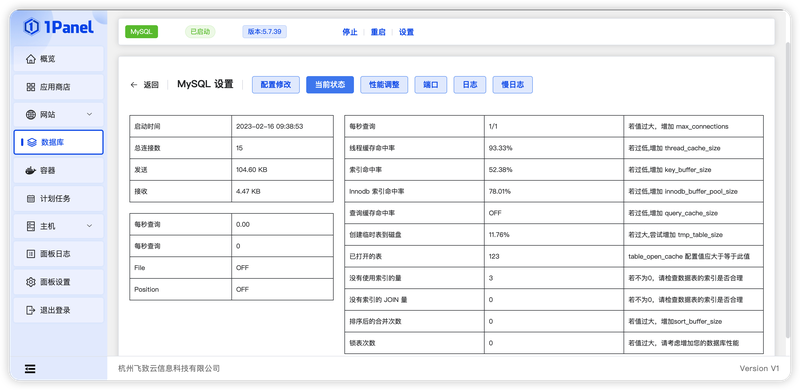
Task: Click the 退出登录 logout icon
Action: 31,310
